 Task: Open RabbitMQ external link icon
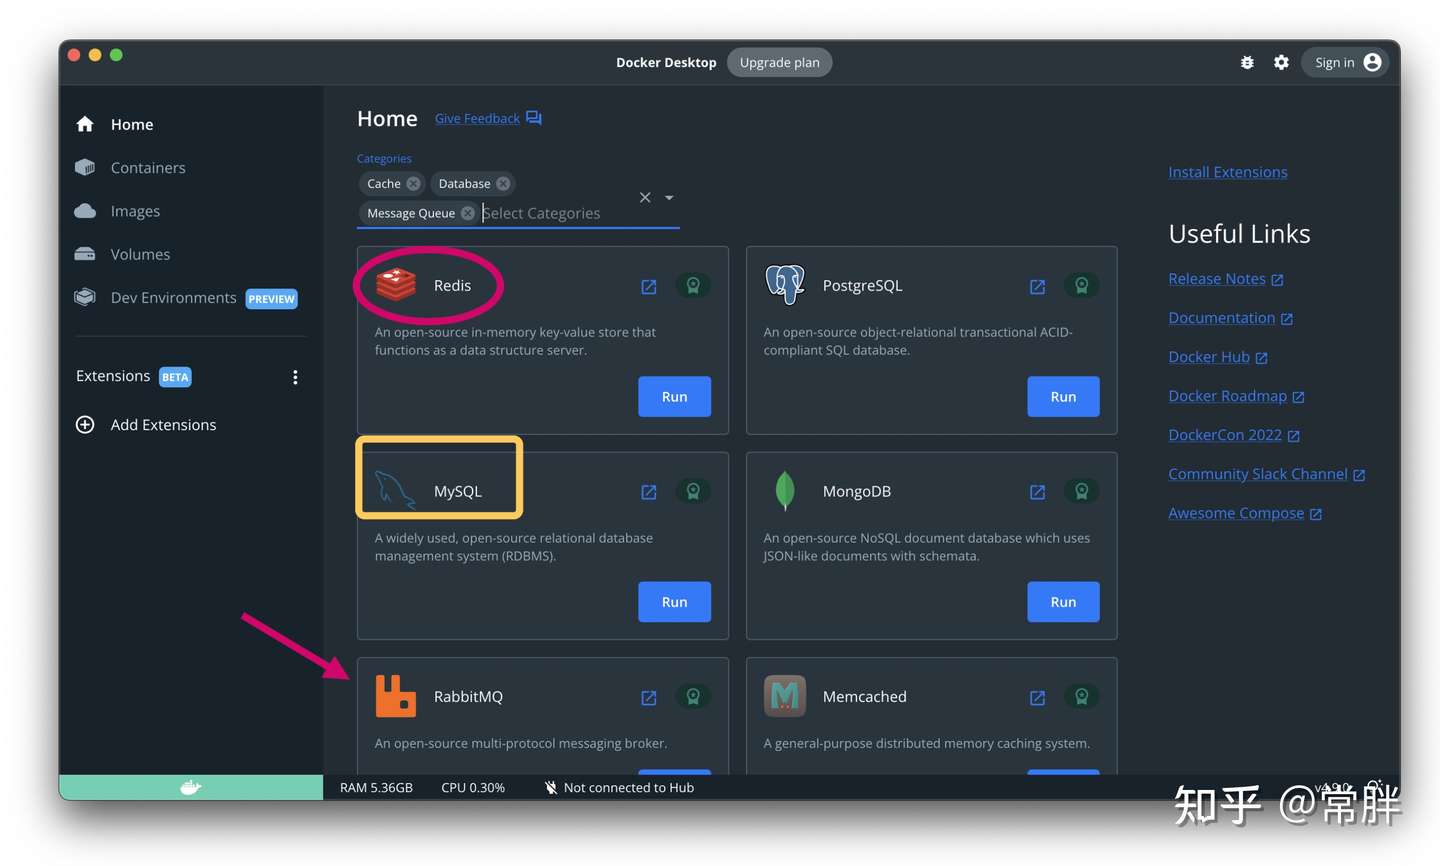[x=649, y=697]
